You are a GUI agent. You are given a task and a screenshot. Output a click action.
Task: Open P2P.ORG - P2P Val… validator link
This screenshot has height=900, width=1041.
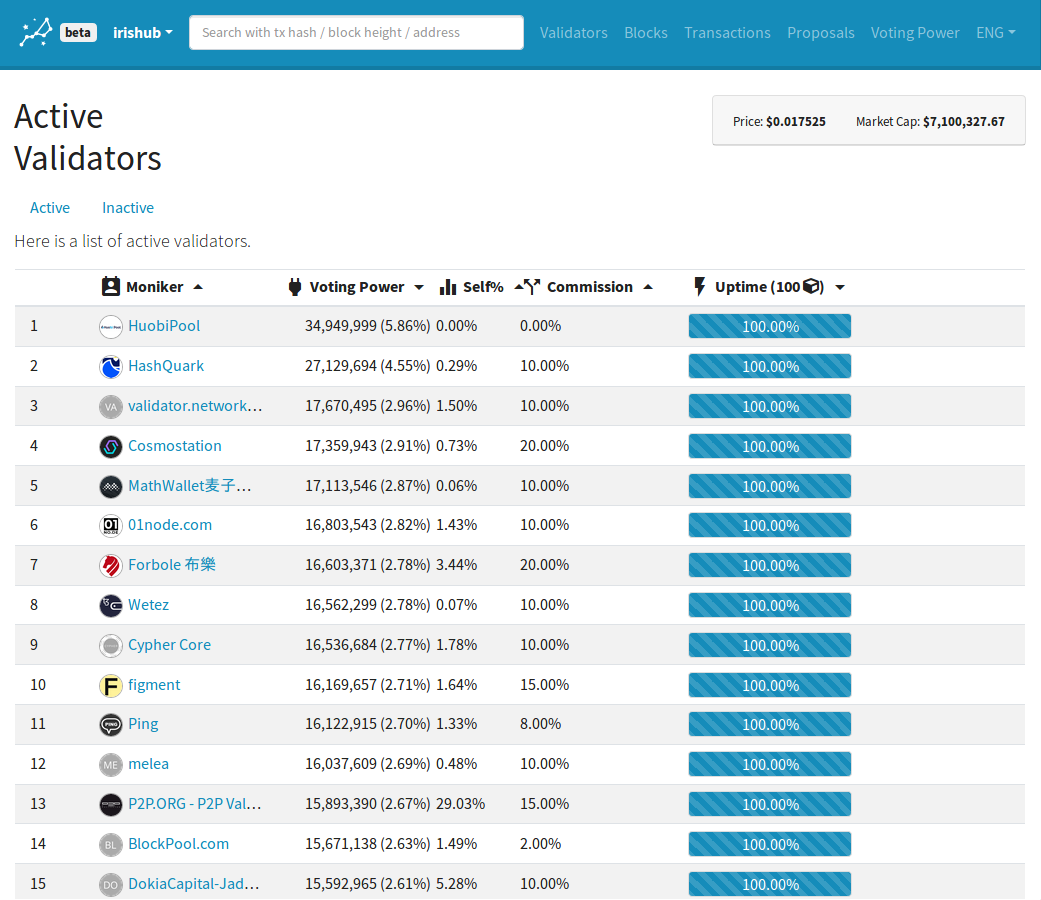pyautogui.click(x=195, y=803)
